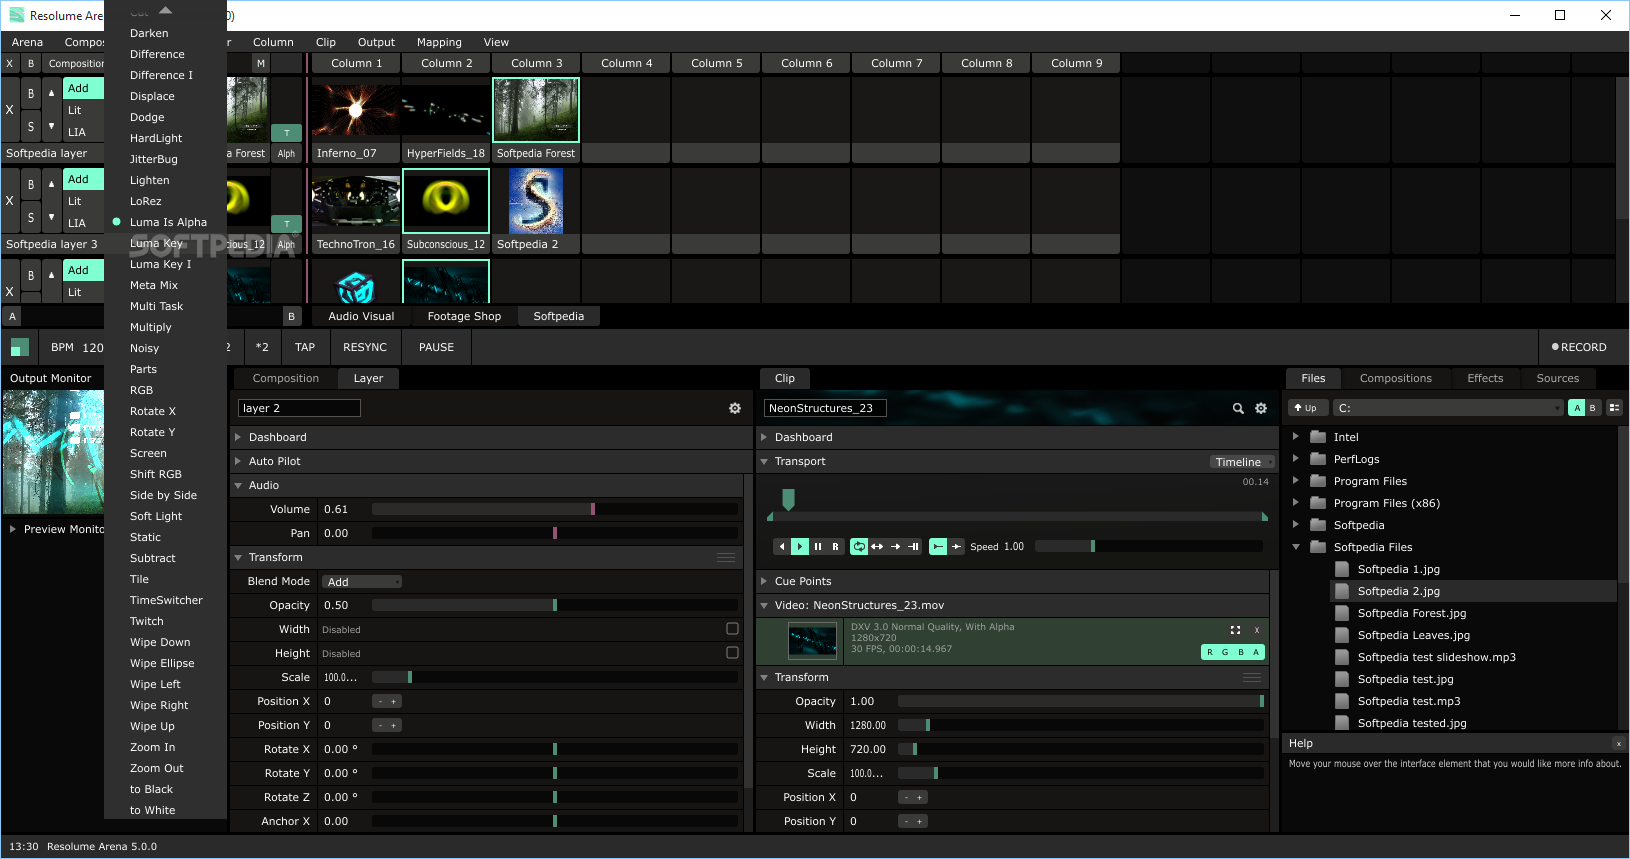This screenshot has width=1630, height=859.
Task: Click the PAUSE button
Action: pyautogui.click(x=436, y=347)
